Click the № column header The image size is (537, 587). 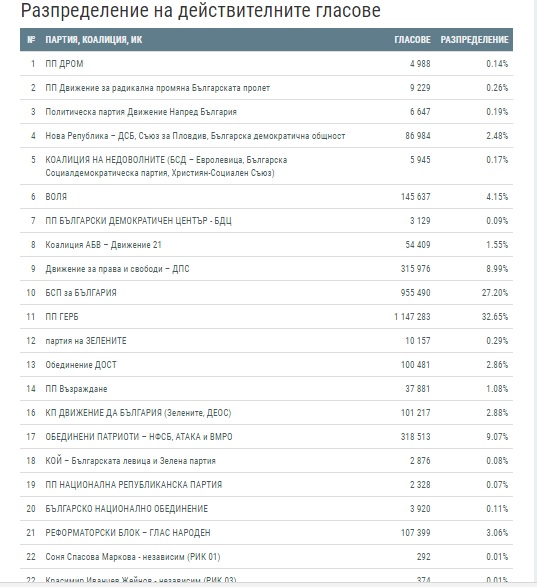(31, 40)
